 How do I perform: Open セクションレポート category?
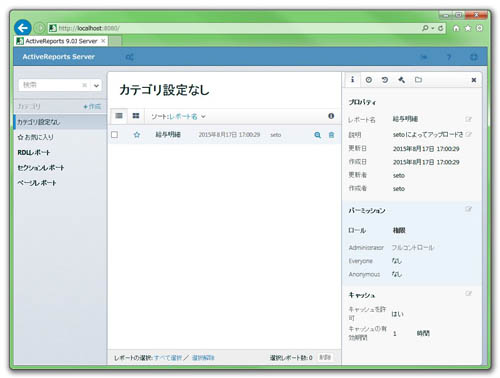tap(41, 168)
